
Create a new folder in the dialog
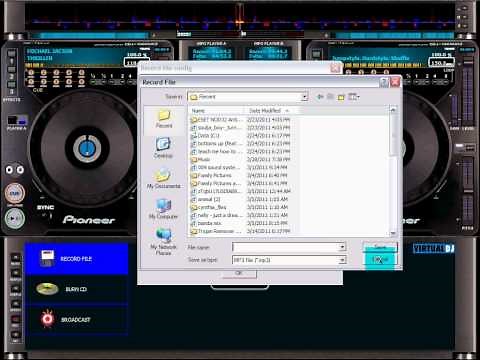(x=341, y=97)
